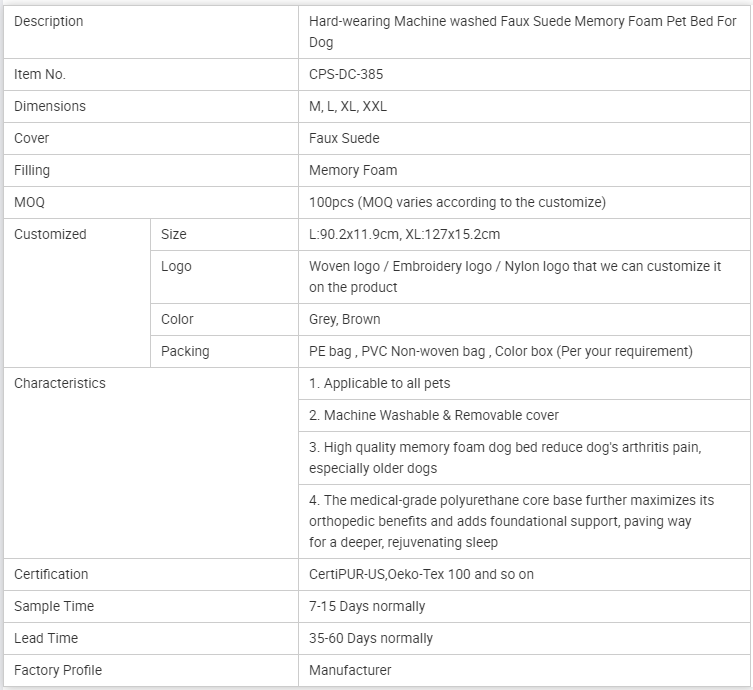Click the Logo sub-label cell
The width and height of the screenshot is (753, 690).
pos(176,266)
